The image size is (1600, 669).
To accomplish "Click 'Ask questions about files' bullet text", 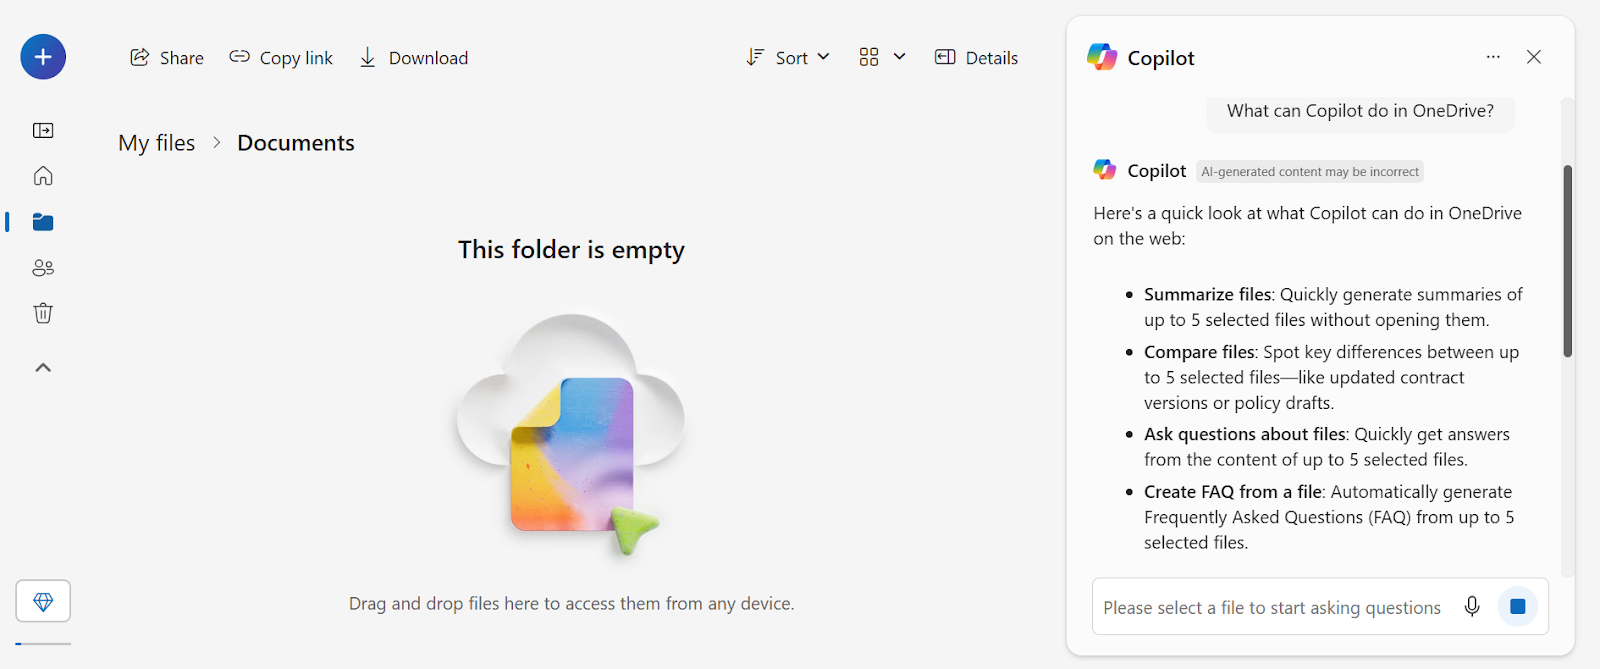I will tap(1245, 434).
